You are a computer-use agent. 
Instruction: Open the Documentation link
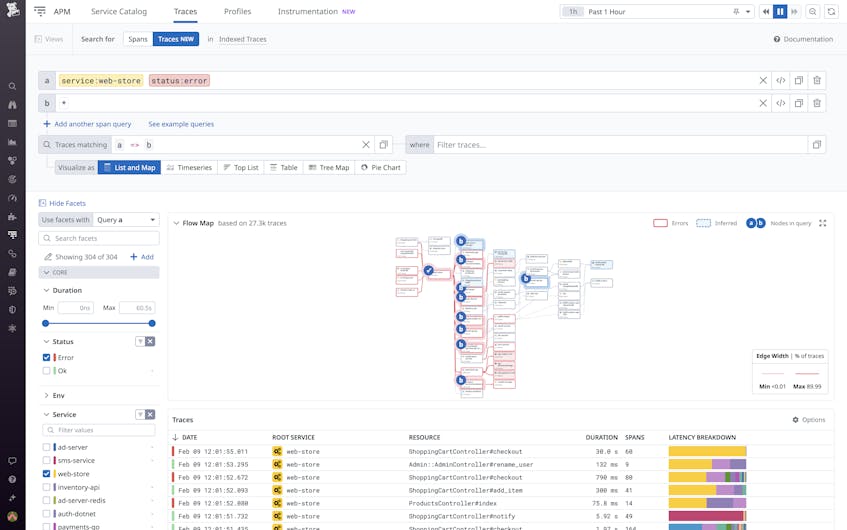(x=803, y=39)
